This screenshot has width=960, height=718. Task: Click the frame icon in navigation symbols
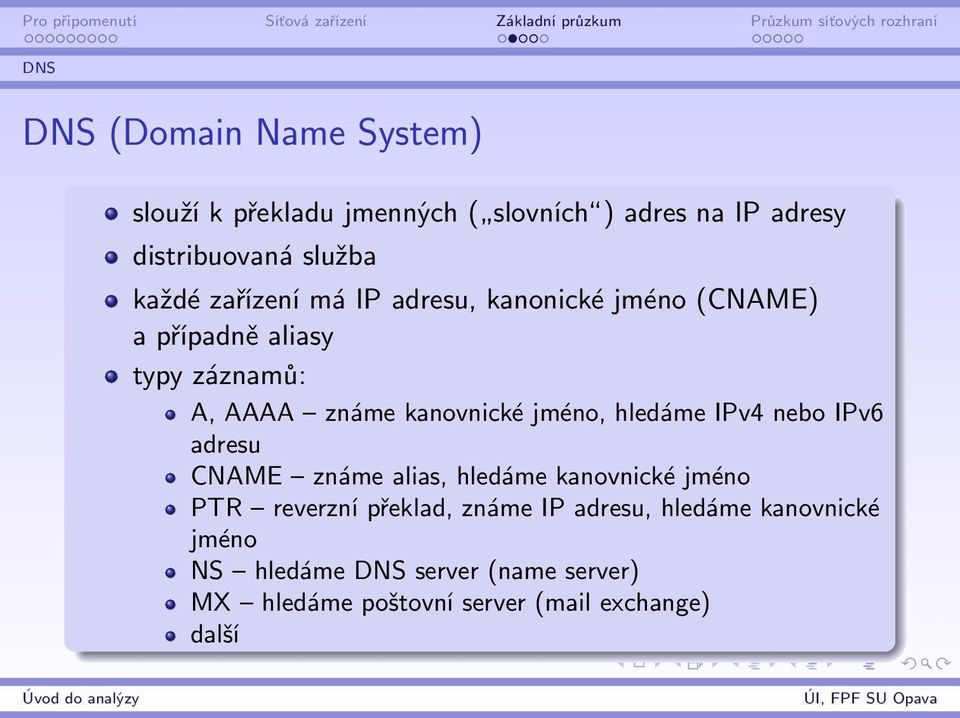pos(694,665)
